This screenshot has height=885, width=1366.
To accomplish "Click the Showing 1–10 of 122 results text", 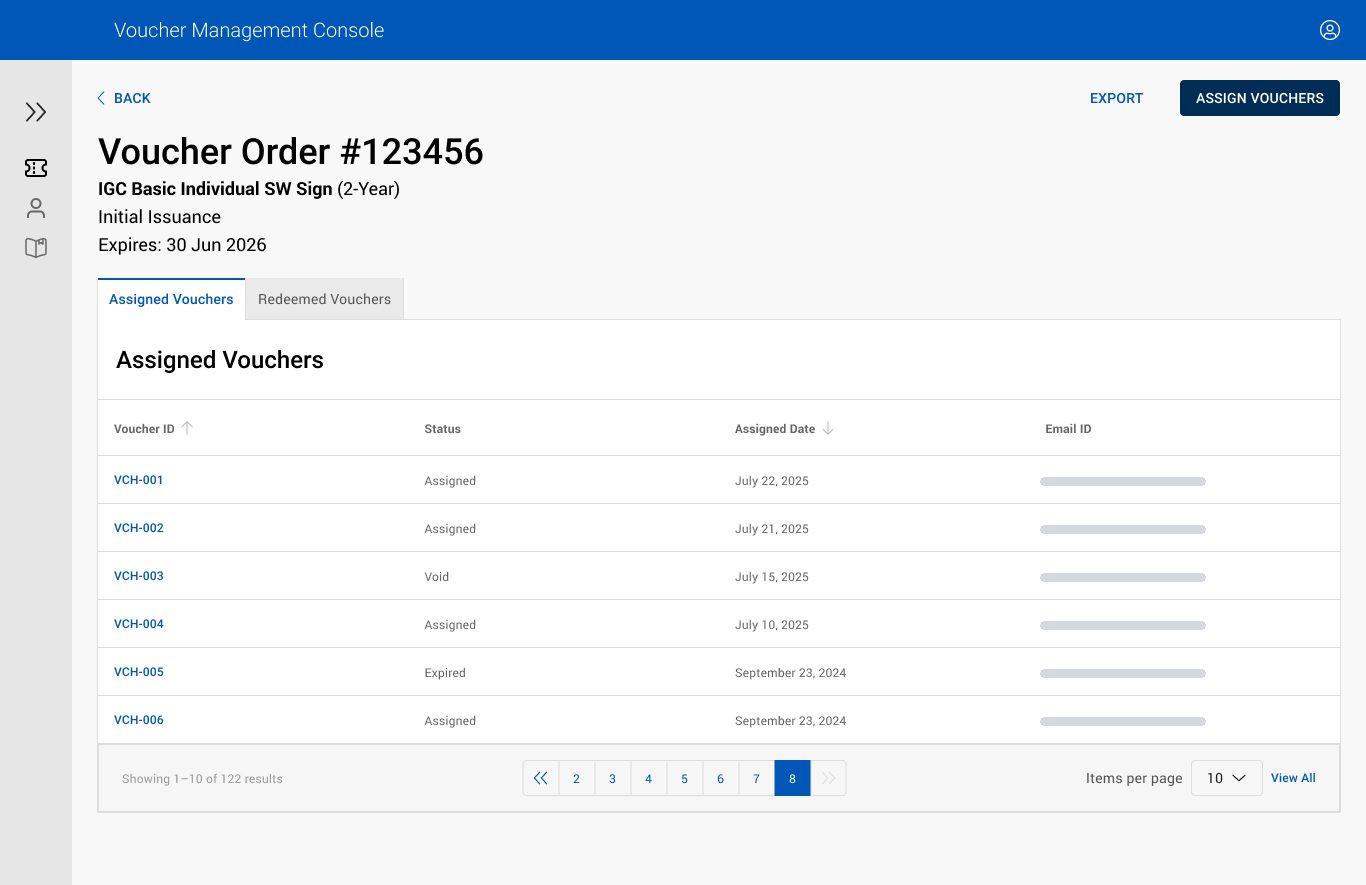I will 202,779.
